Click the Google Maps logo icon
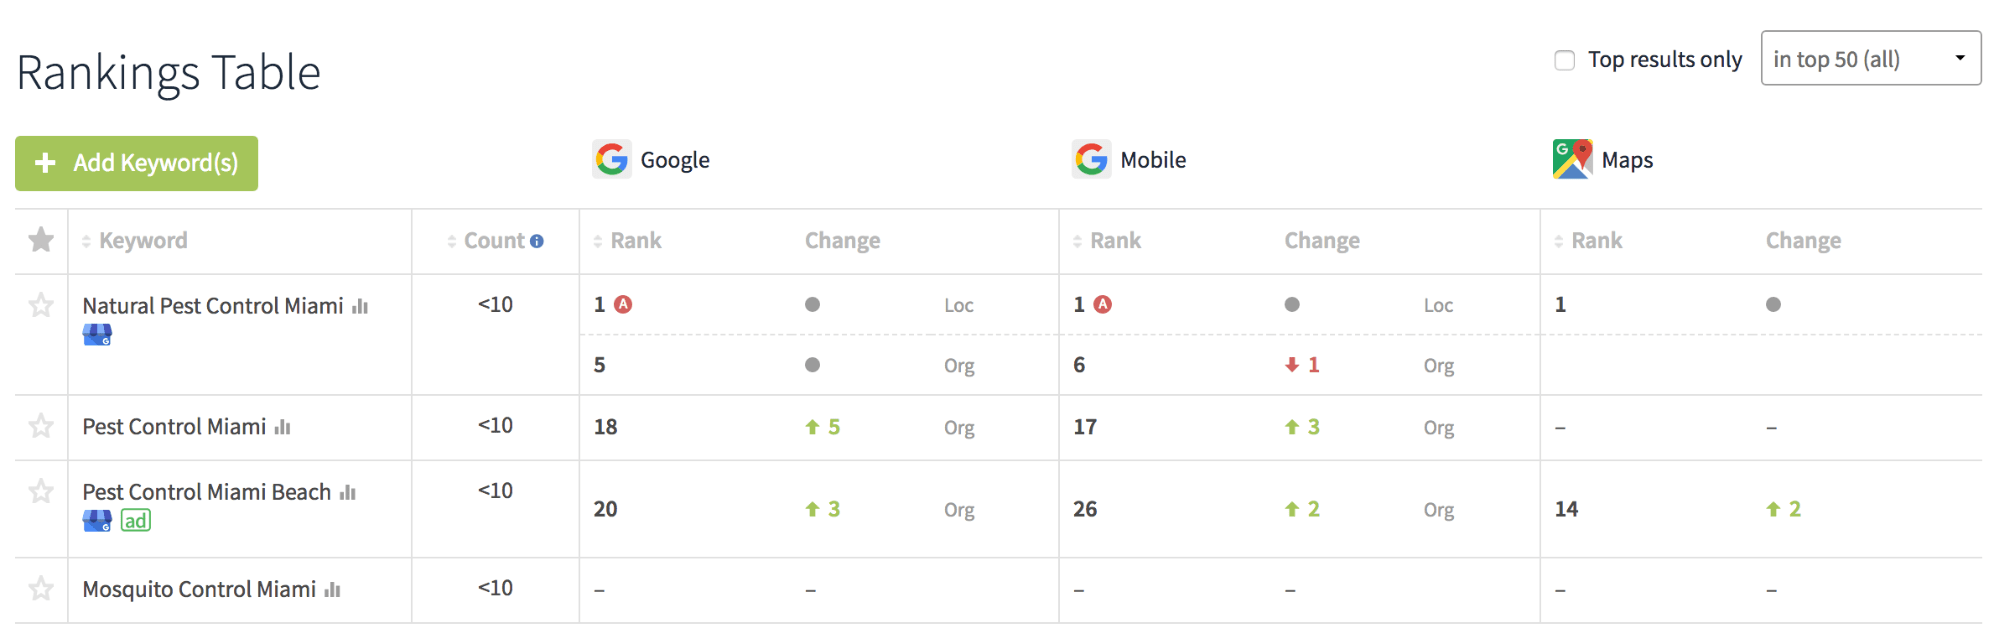Screen dimensions: 1999x644 click(1572, 159)
